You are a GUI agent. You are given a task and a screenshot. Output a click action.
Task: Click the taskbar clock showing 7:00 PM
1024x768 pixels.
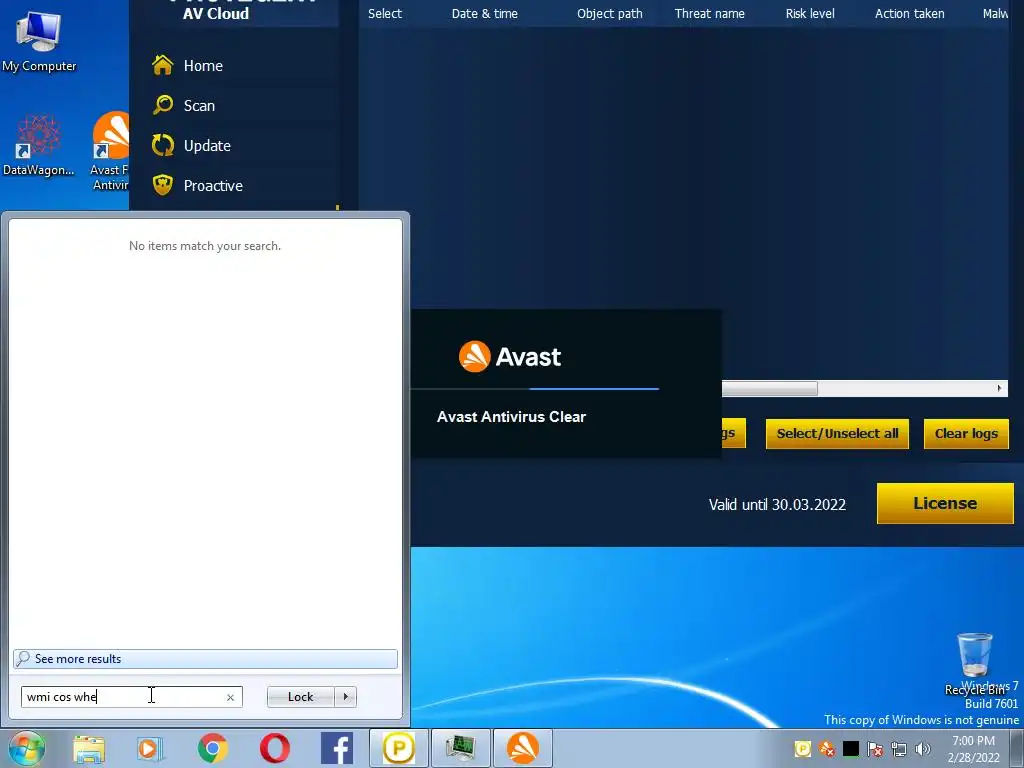[973, 749]
